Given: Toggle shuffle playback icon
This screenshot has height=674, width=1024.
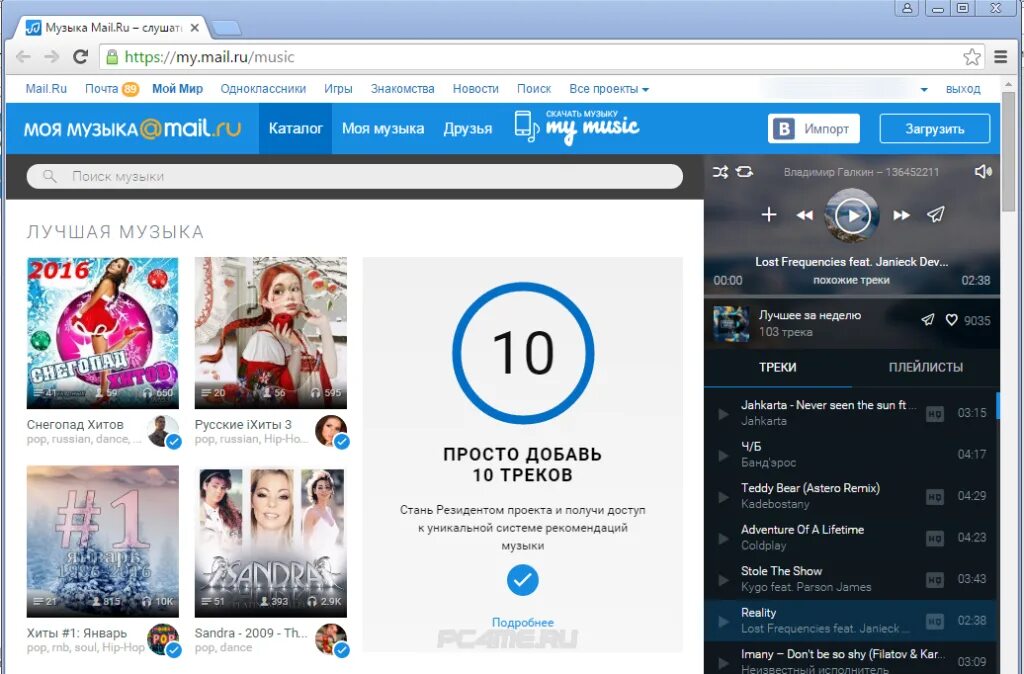Looking at the screenshot, I should pos(720,172).
